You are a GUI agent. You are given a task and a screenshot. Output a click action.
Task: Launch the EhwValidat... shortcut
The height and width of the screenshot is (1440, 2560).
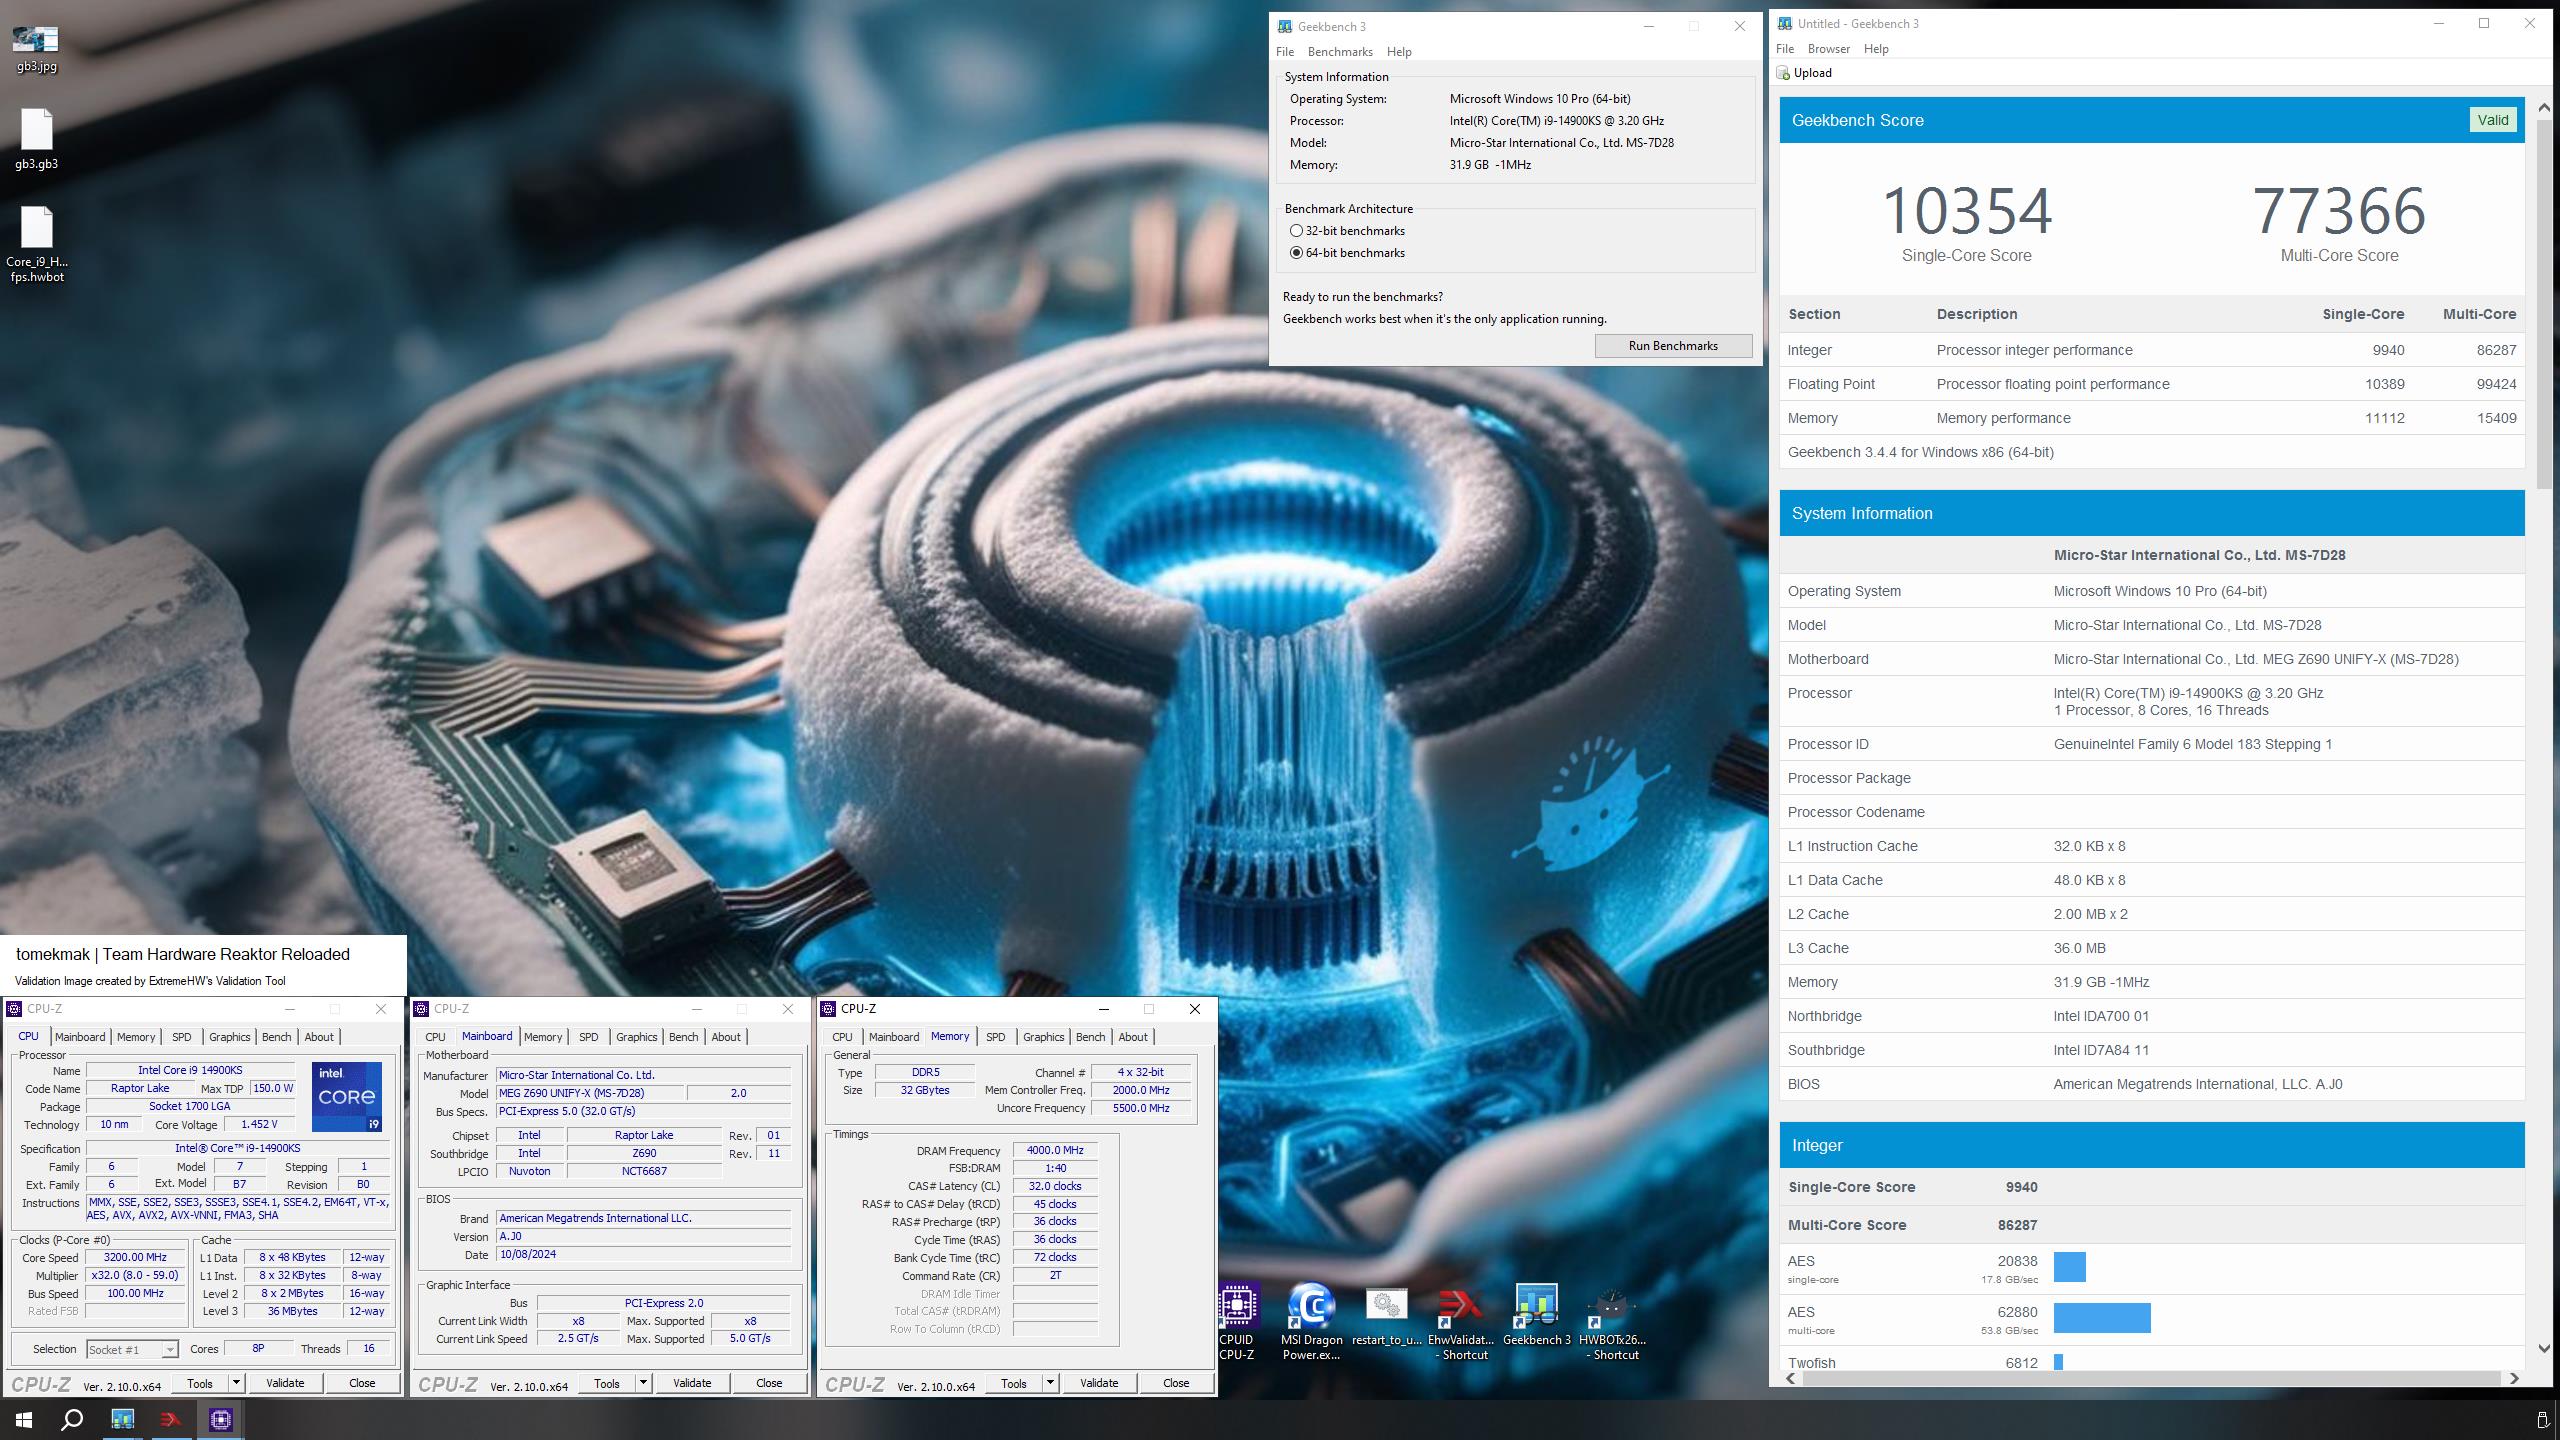tap(1460, 1320)
